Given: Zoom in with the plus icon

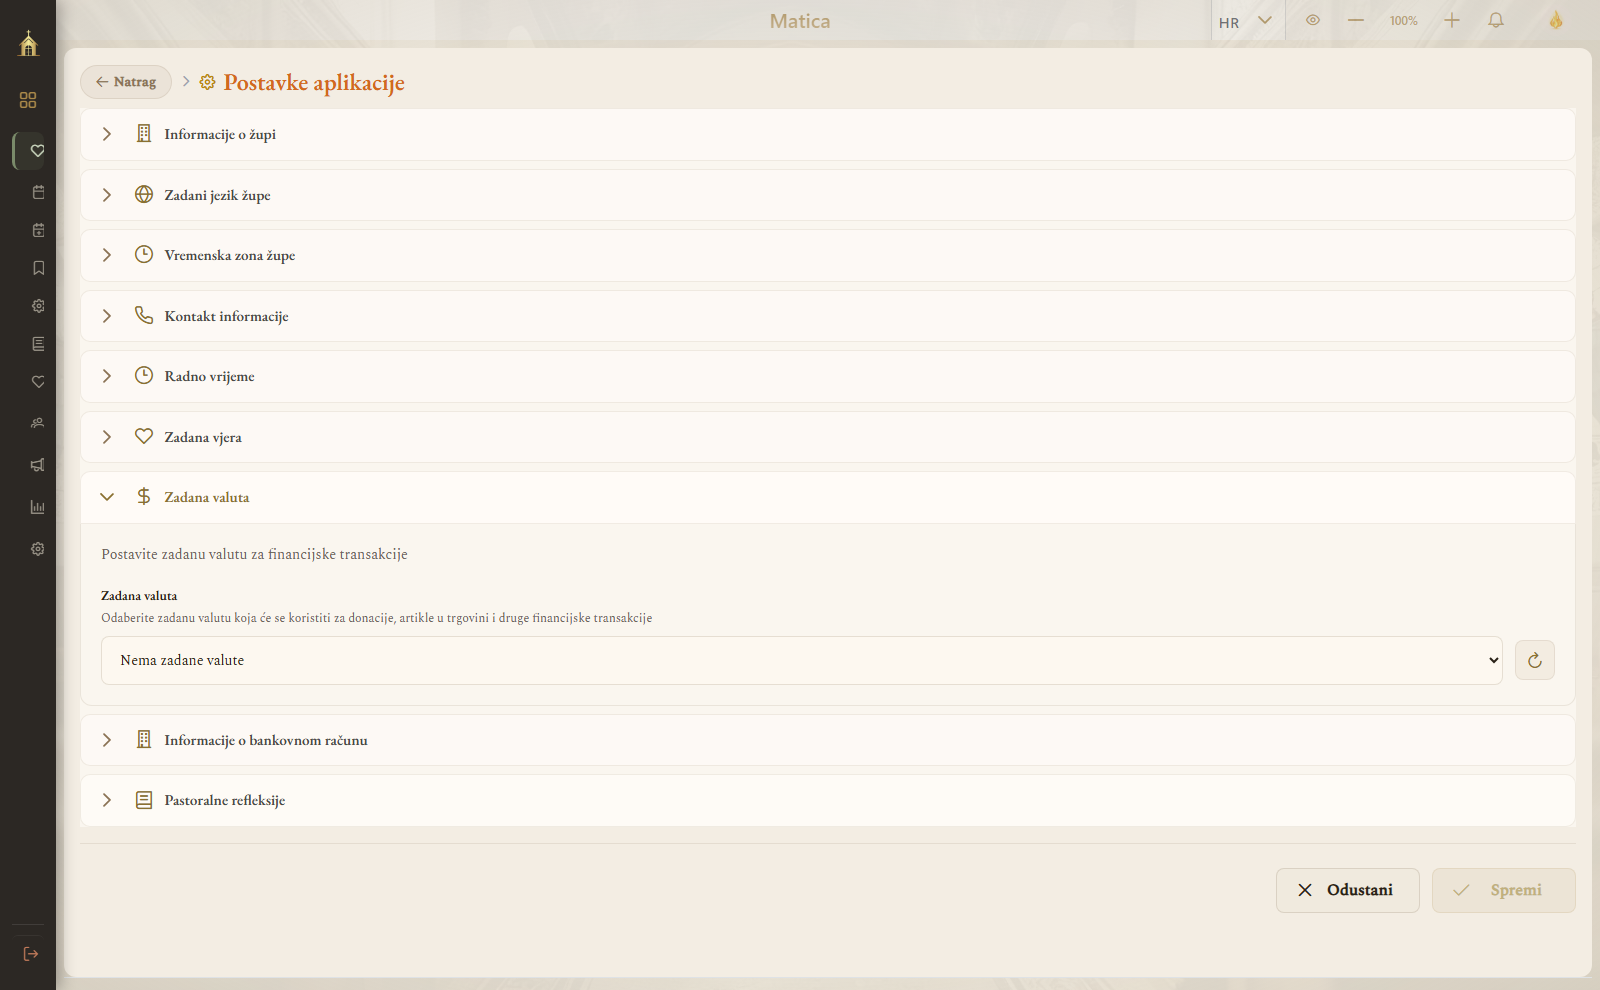Looking at the screenshot, I should click(x=1452, y=20).
